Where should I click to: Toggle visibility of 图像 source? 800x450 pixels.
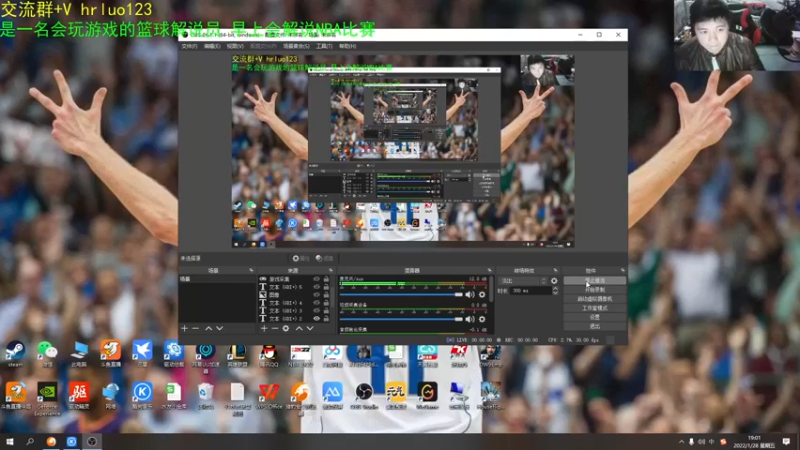coord(316,295)
